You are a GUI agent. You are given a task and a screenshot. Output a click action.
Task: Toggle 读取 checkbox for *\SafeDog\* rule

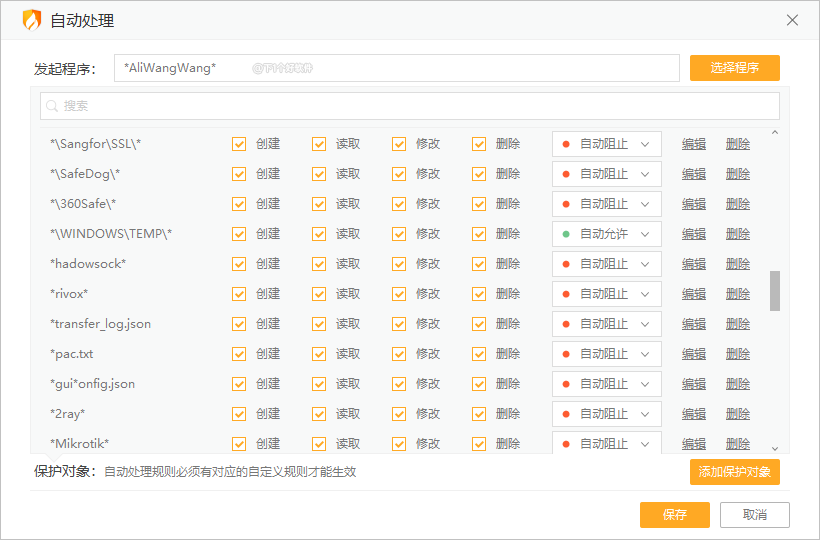click(x=319, y=174)
